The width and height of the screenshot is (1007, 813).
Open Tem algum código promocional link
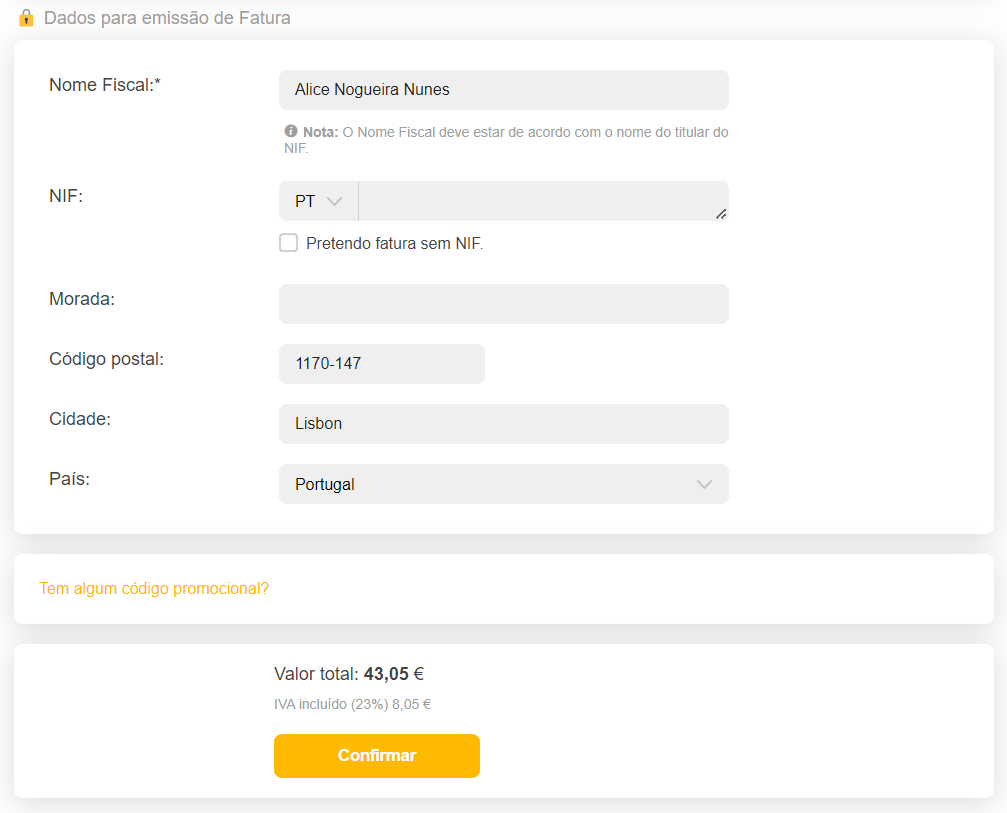pyautogui.click(x=154, y=588)
